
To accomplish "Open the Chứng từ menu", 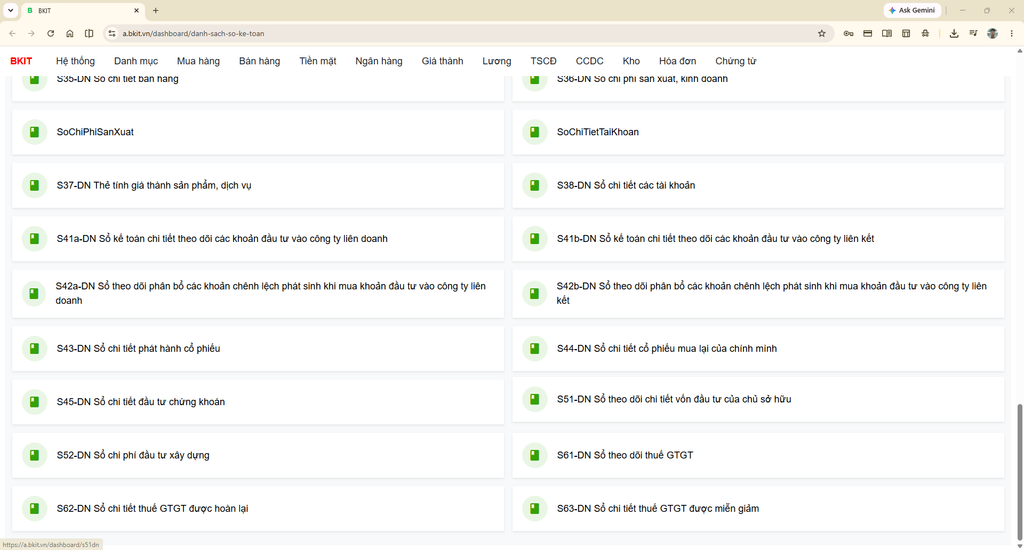I will (735, 61).
